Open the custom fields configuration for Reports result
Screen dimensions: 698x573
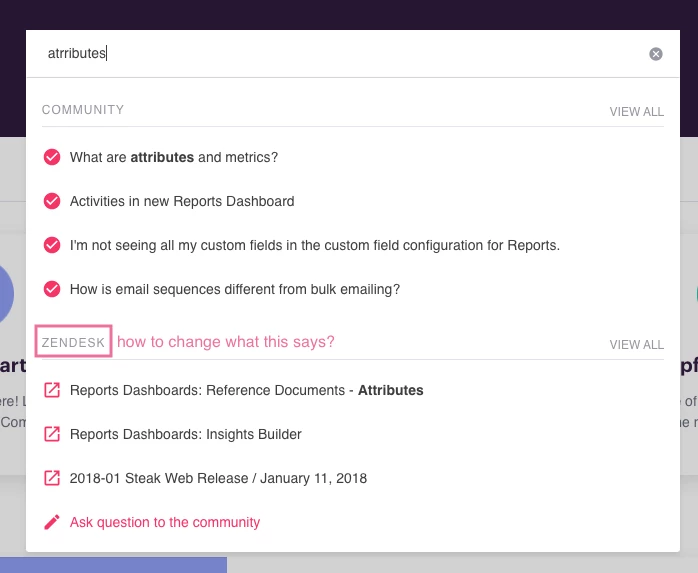click(x=315, y=245)
